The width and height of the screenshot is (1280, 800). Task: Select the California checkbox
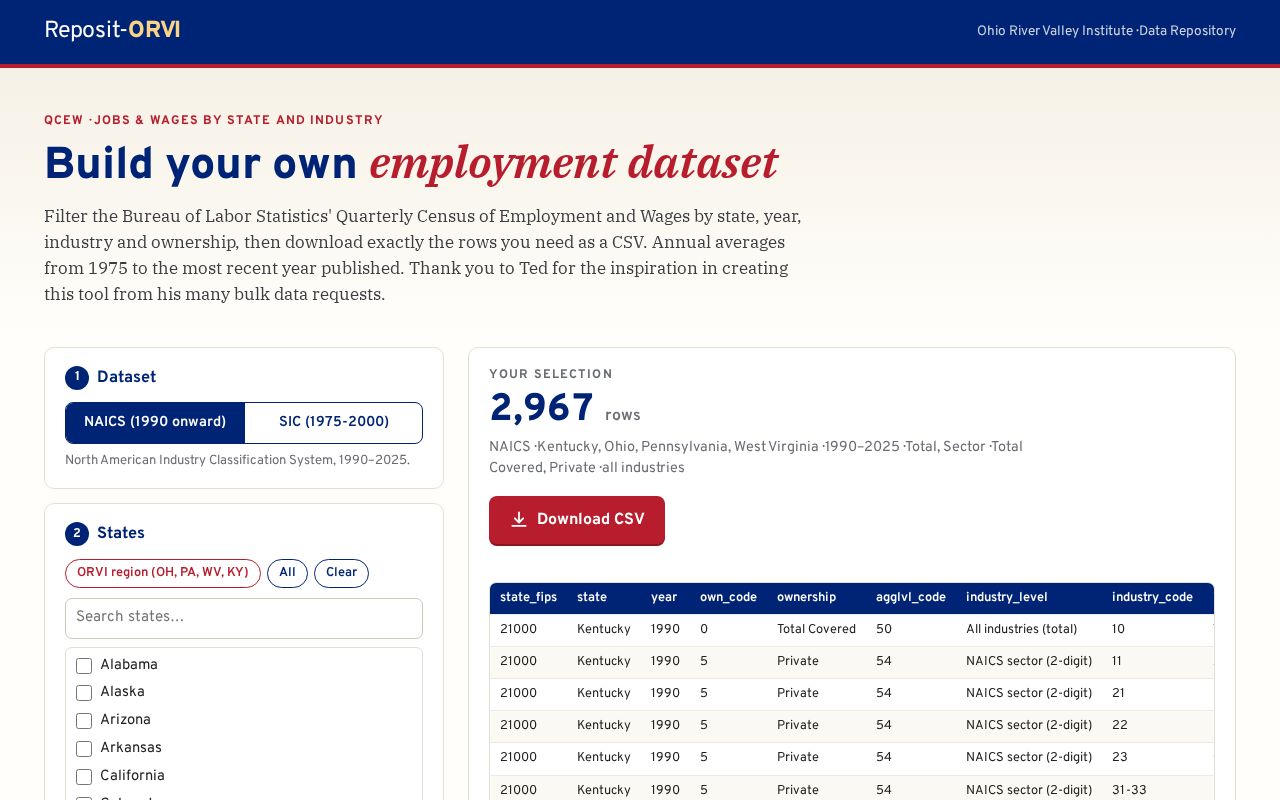(x=84, y=777)
